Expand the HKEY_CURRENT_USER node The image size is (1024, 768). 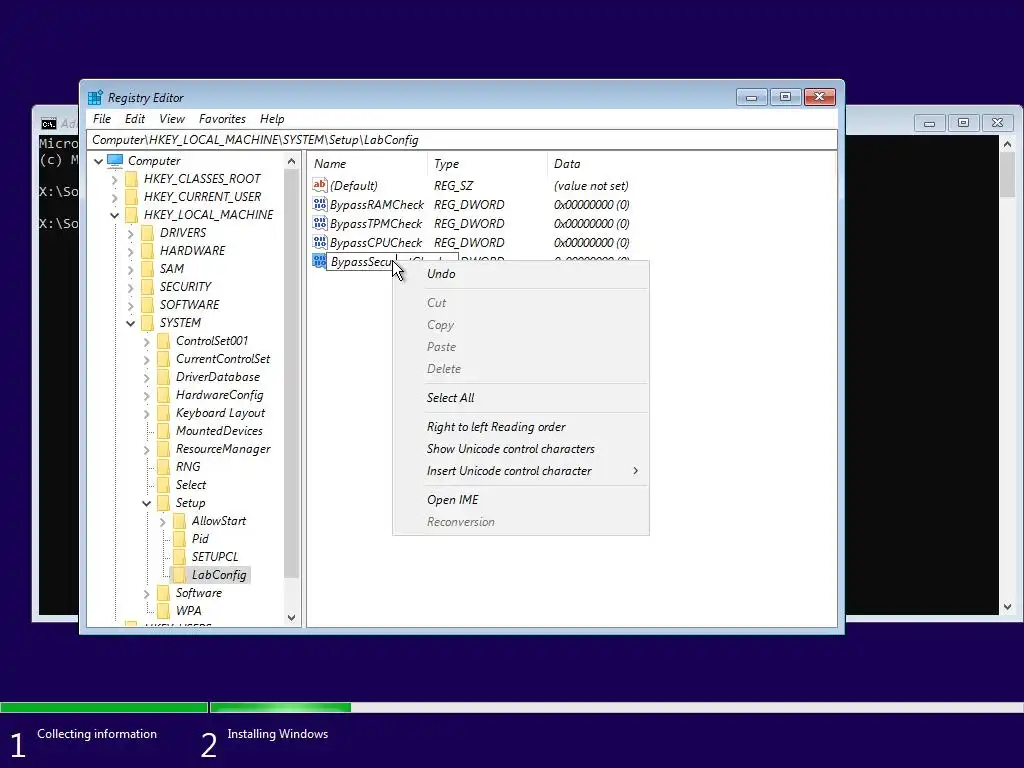tap(114, 197)
